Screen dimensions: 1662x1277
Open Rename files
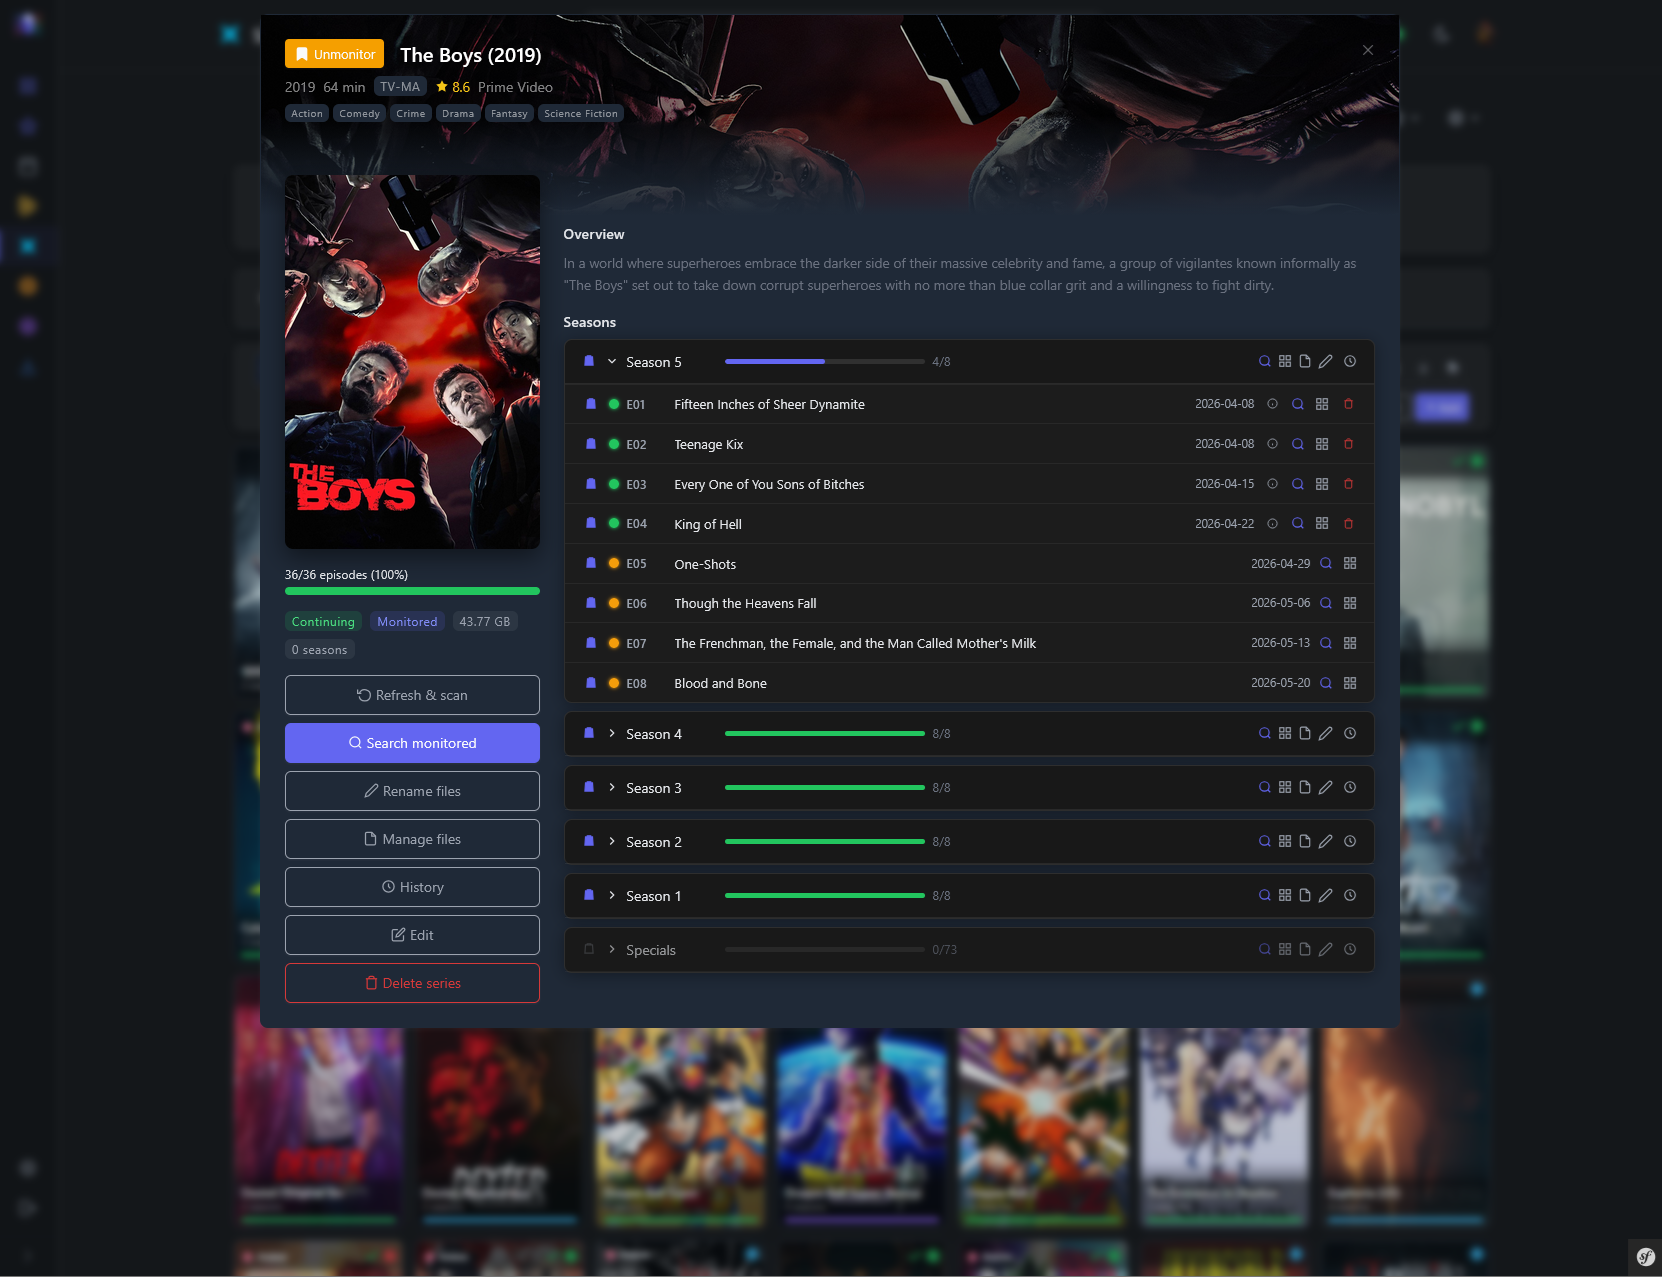pos(412,791)
